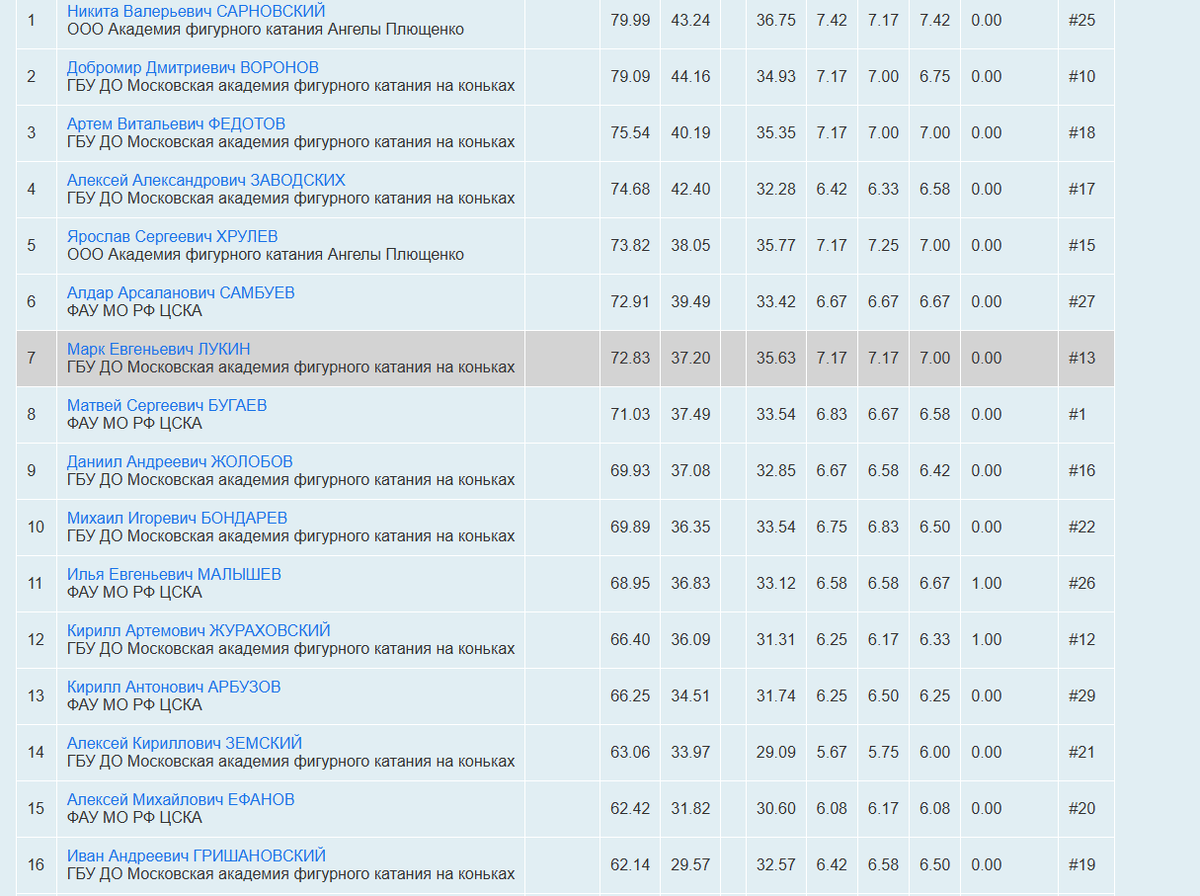Screen dimensions: 1200x896
Task: Click component score 29.09
Action: point(776,752)
